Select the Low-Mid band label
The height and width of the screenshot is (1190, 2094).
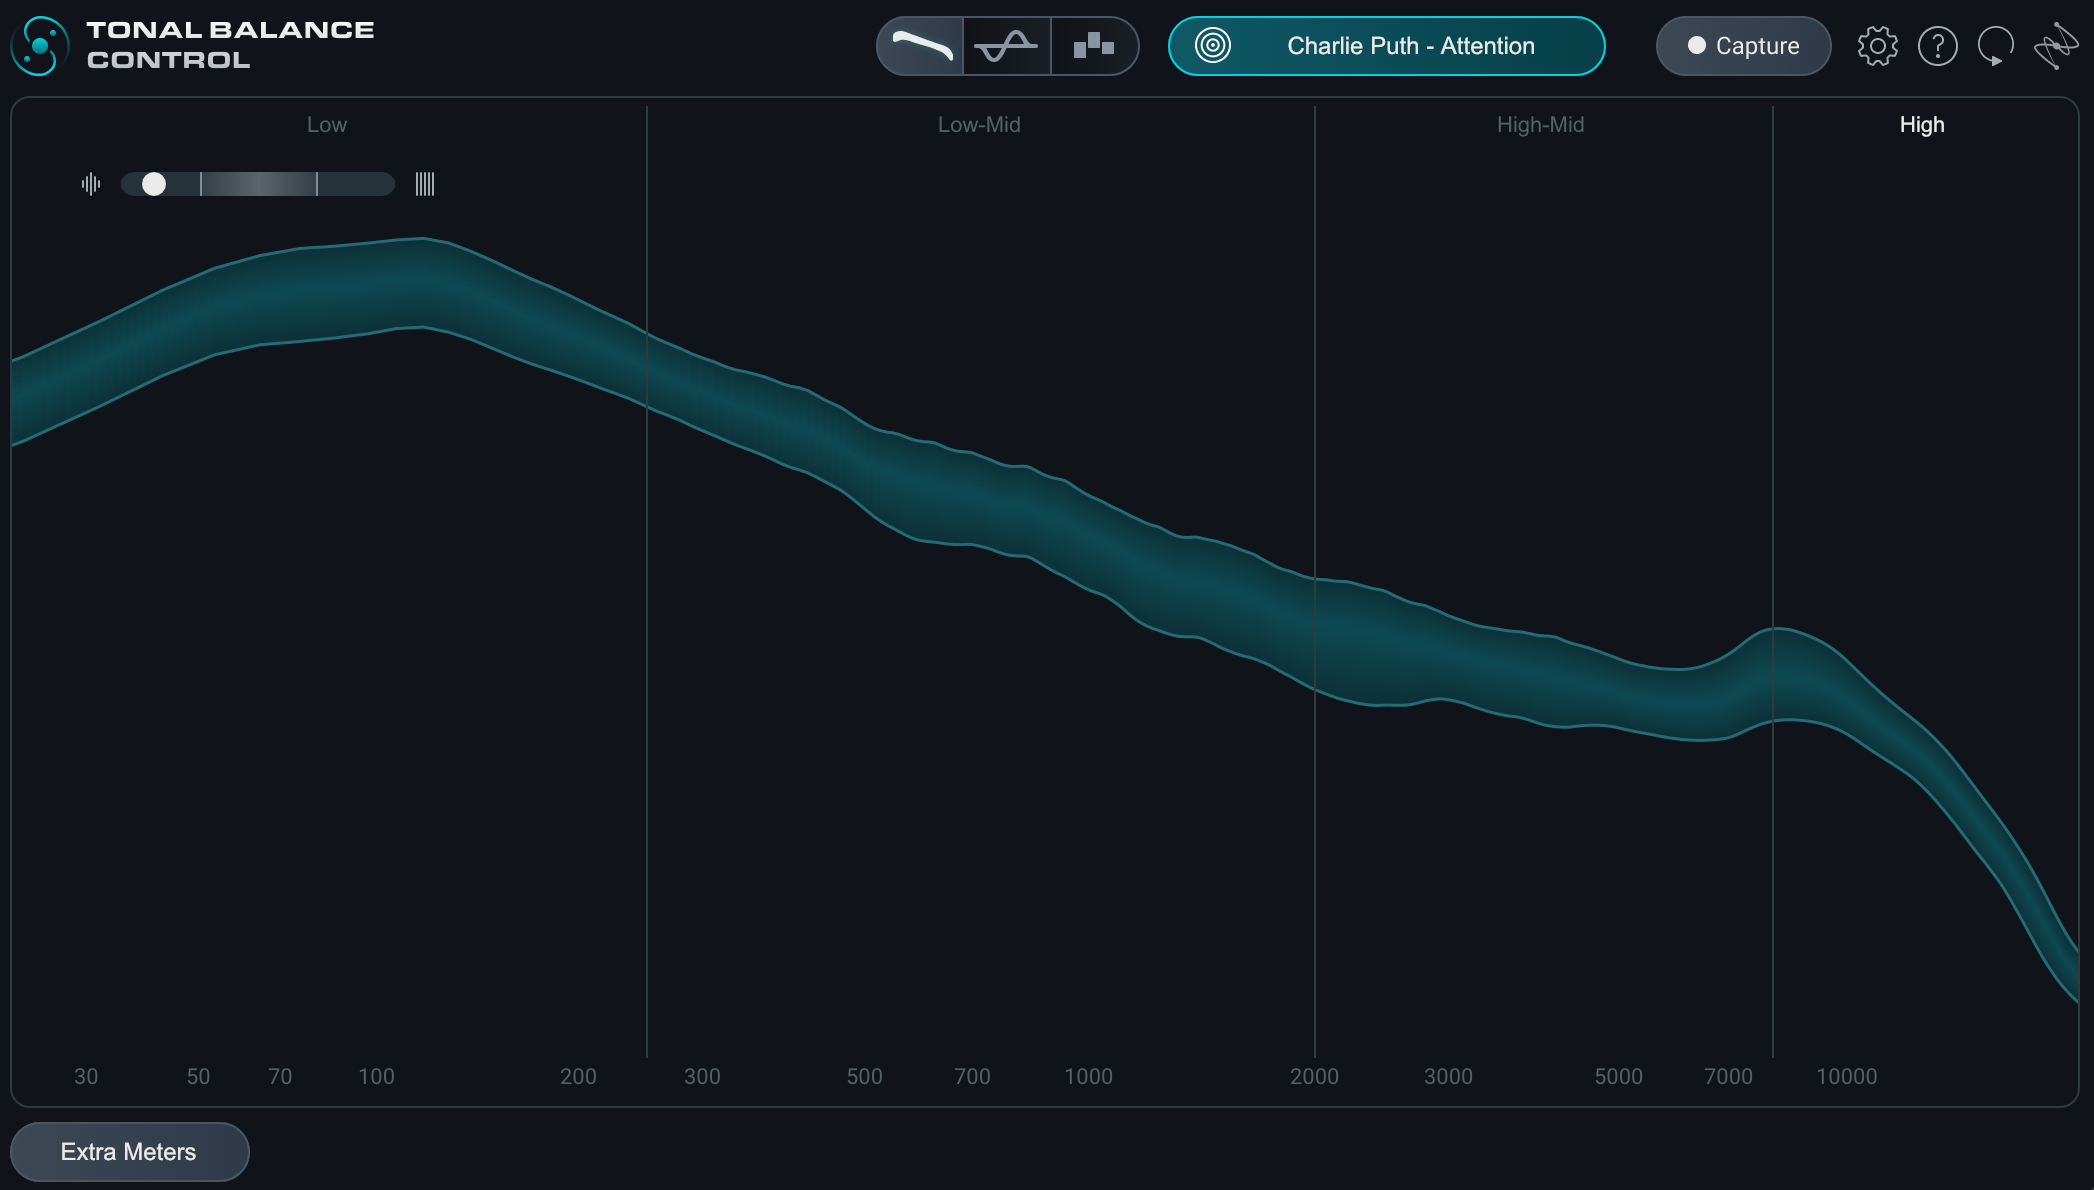(979, 125)
